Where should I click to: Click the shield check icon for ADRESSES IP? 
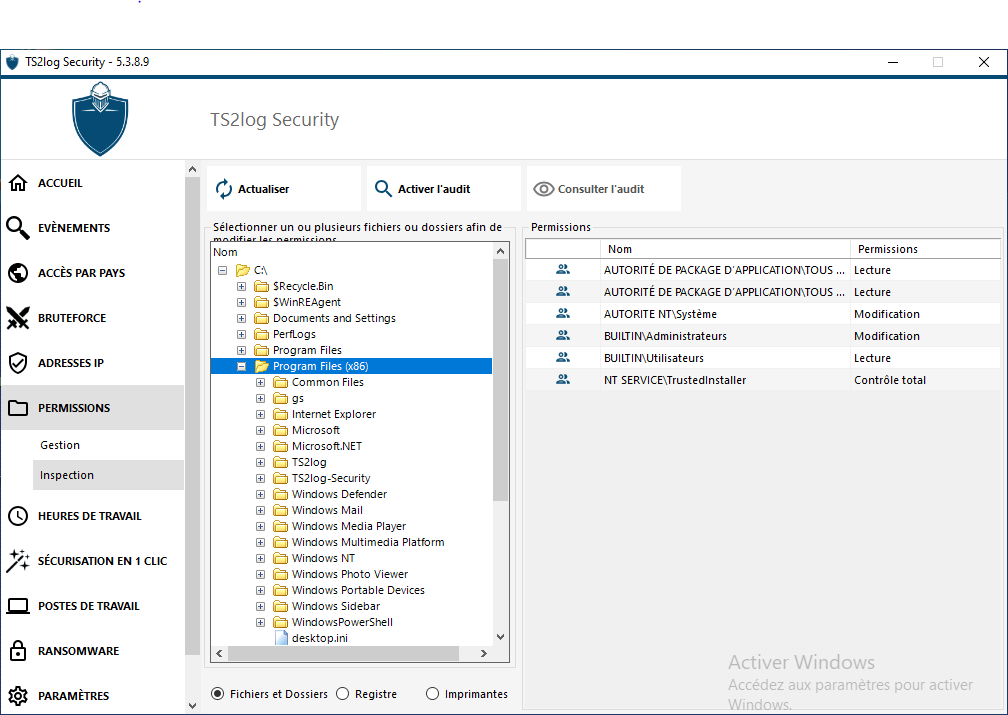click(x=18, y=363)
